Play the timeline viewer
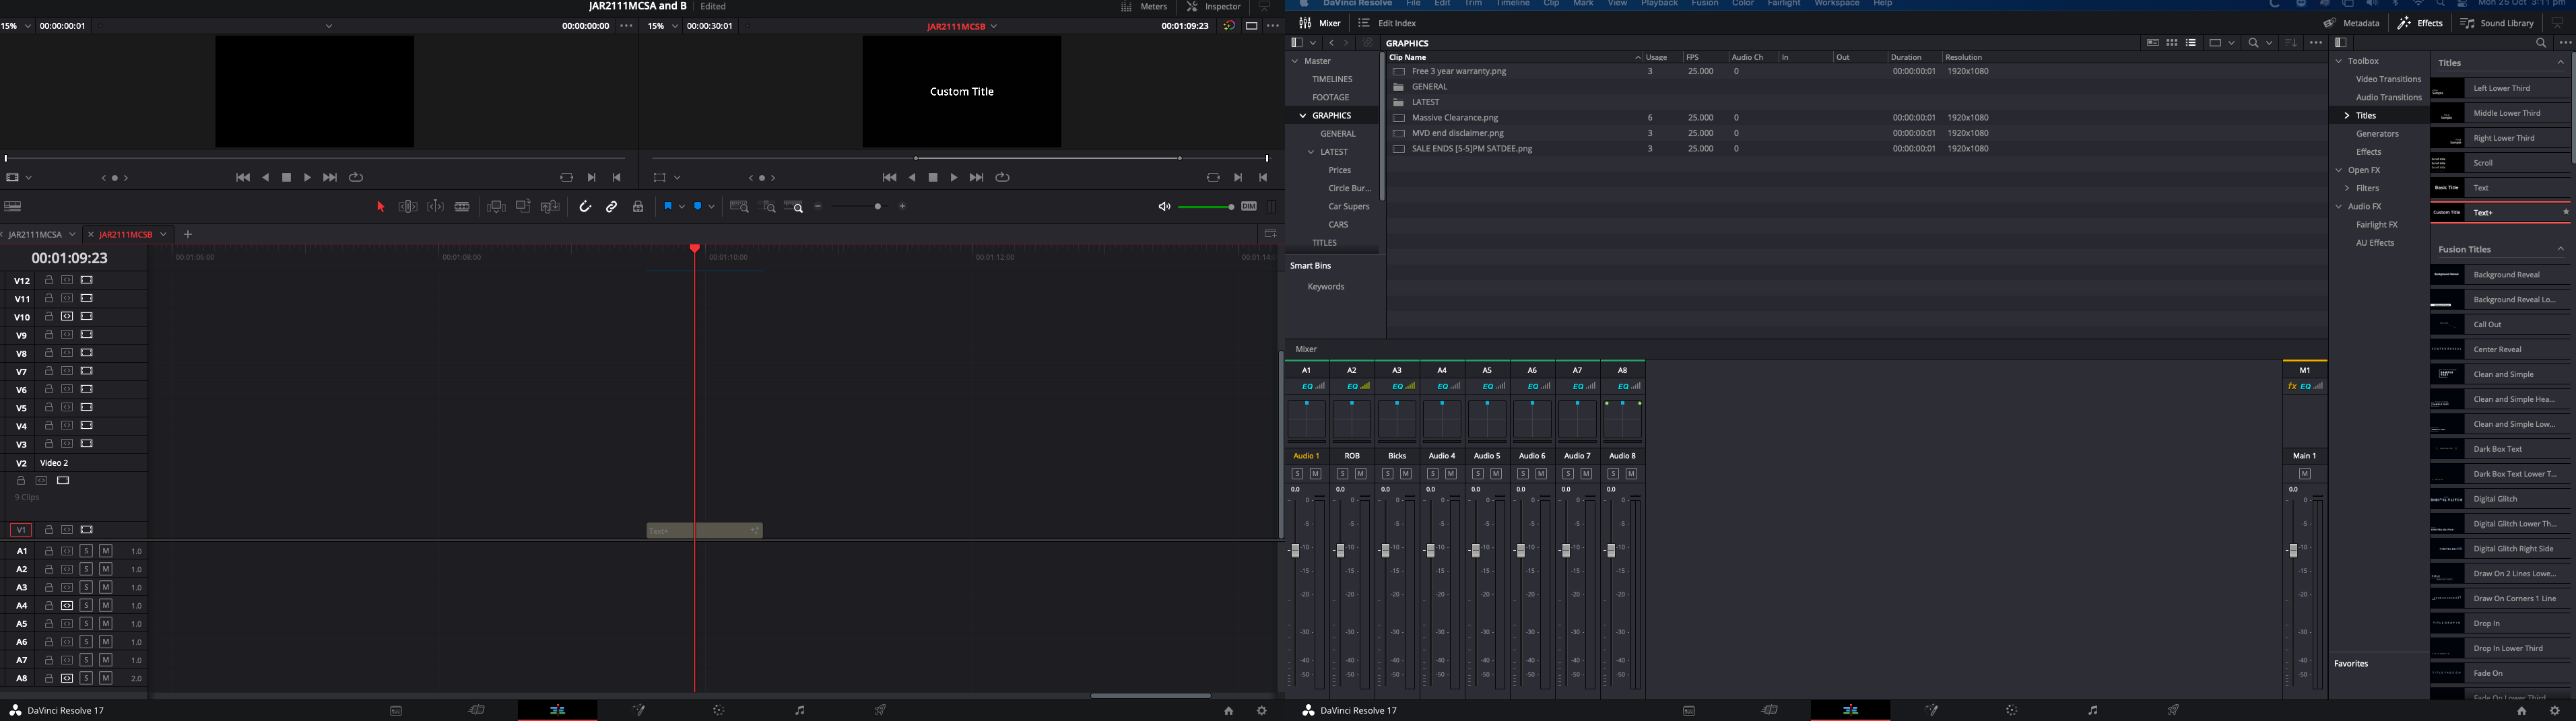The height and width of the screenshot is (721, 2576). [x=954, y=177]
